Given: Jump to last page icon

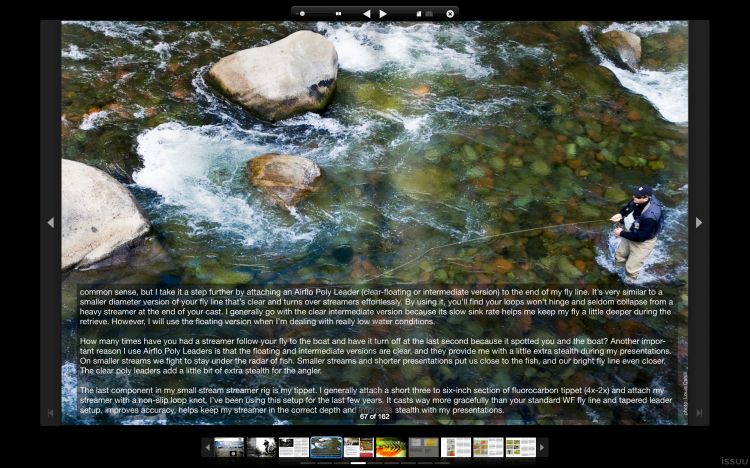Looking at the screenshot, I should pyautogui.click(x=698, y=412).
